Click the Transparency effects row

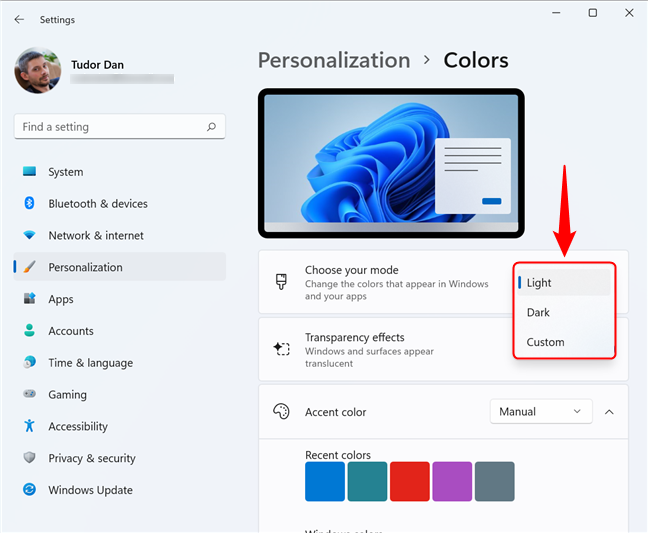(443, 349)
